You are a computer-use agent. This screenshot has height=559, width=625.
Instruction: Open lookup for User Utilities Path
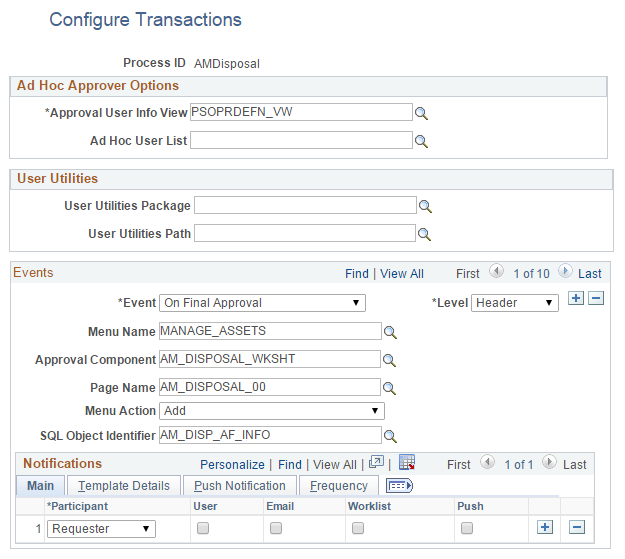(x=424, y=234)
